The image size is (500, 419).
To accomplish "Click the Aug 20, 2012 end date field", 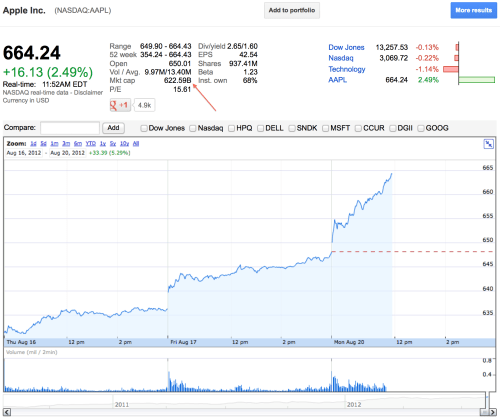I will (x=67, y=153).
